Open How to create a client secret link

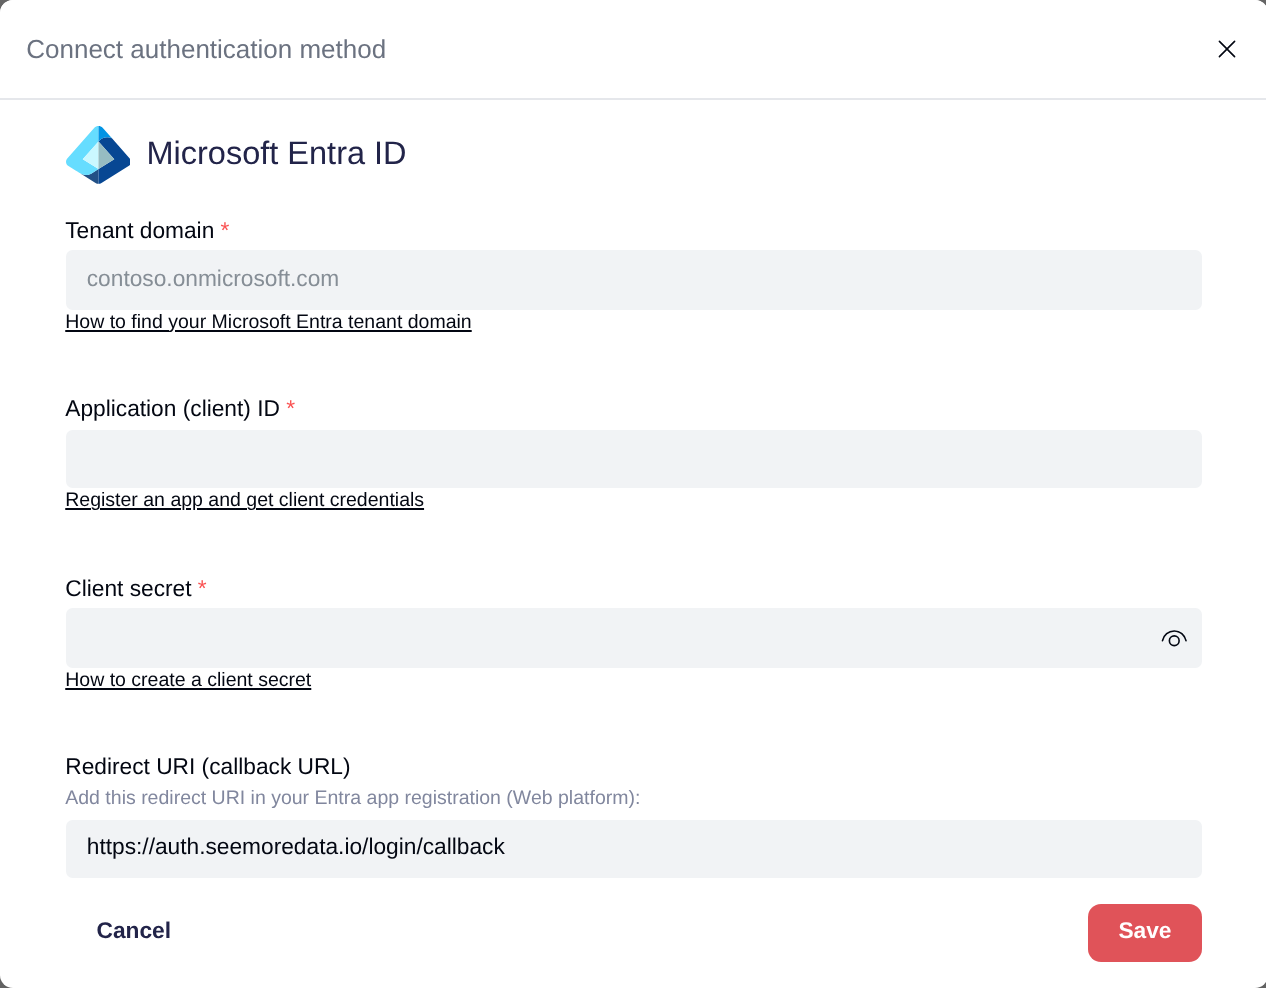(188, 680)
